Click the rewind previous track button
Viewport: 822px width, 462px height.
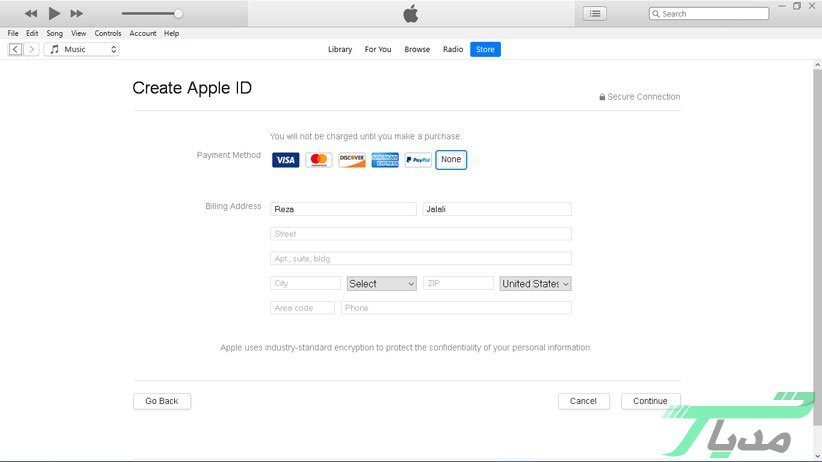[x=31, y=14]
